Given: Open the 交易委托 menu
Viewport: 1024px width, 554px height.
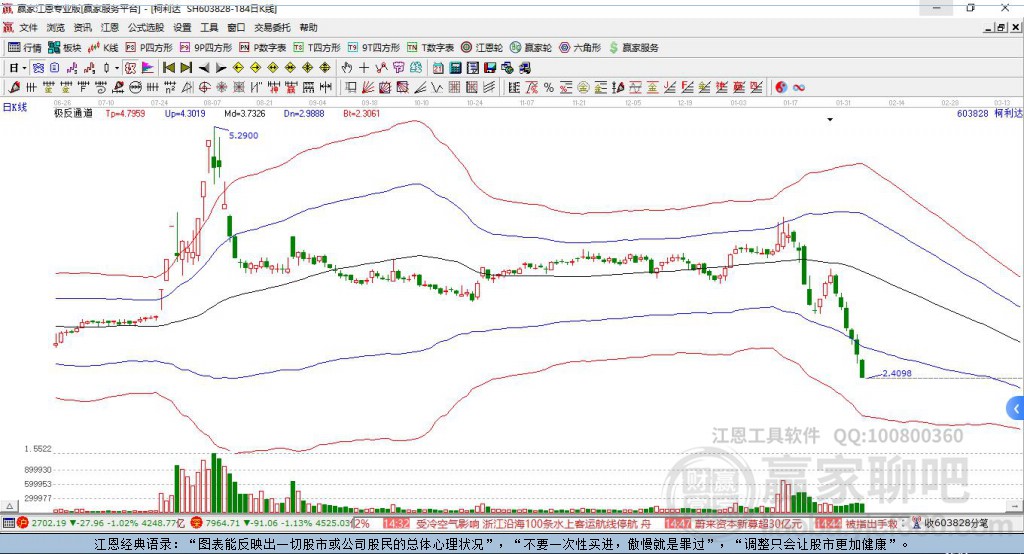Looking at the screenshot, I should (272, 27).
